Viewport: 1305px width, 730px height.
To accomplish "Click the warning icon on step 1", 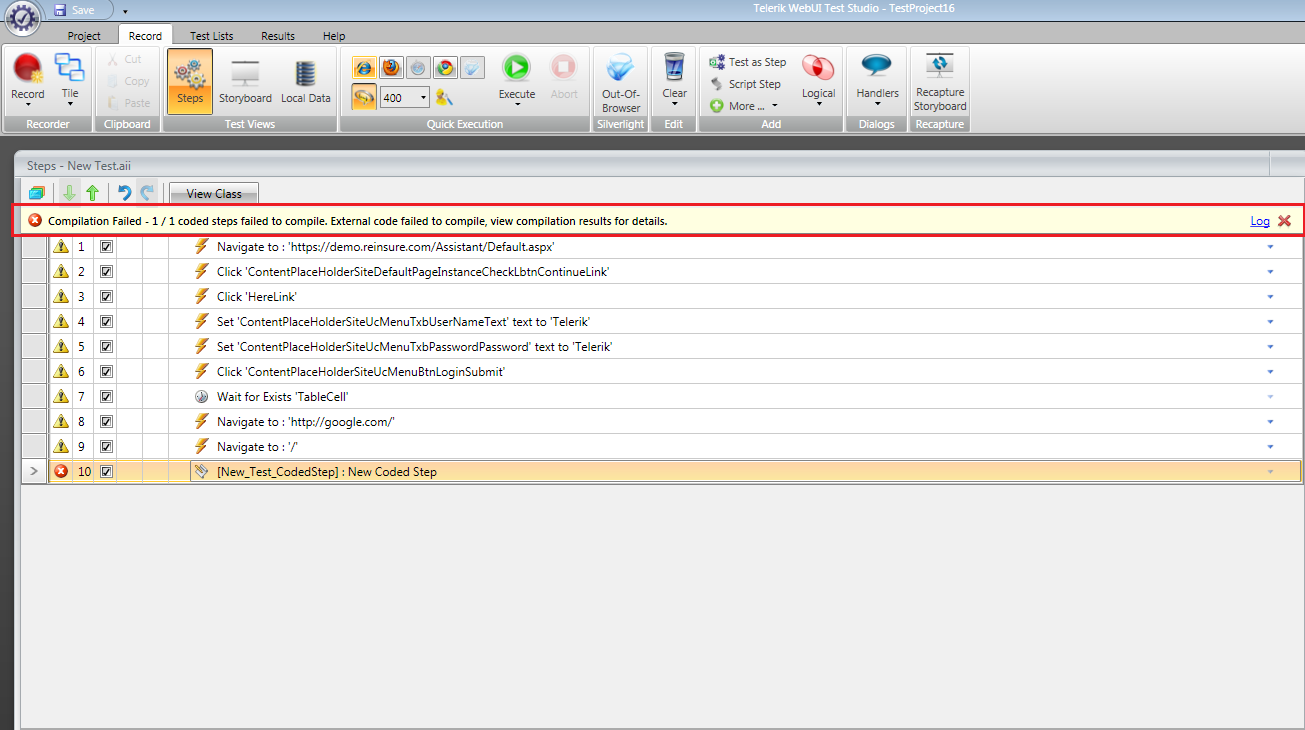I will [61, 246].
